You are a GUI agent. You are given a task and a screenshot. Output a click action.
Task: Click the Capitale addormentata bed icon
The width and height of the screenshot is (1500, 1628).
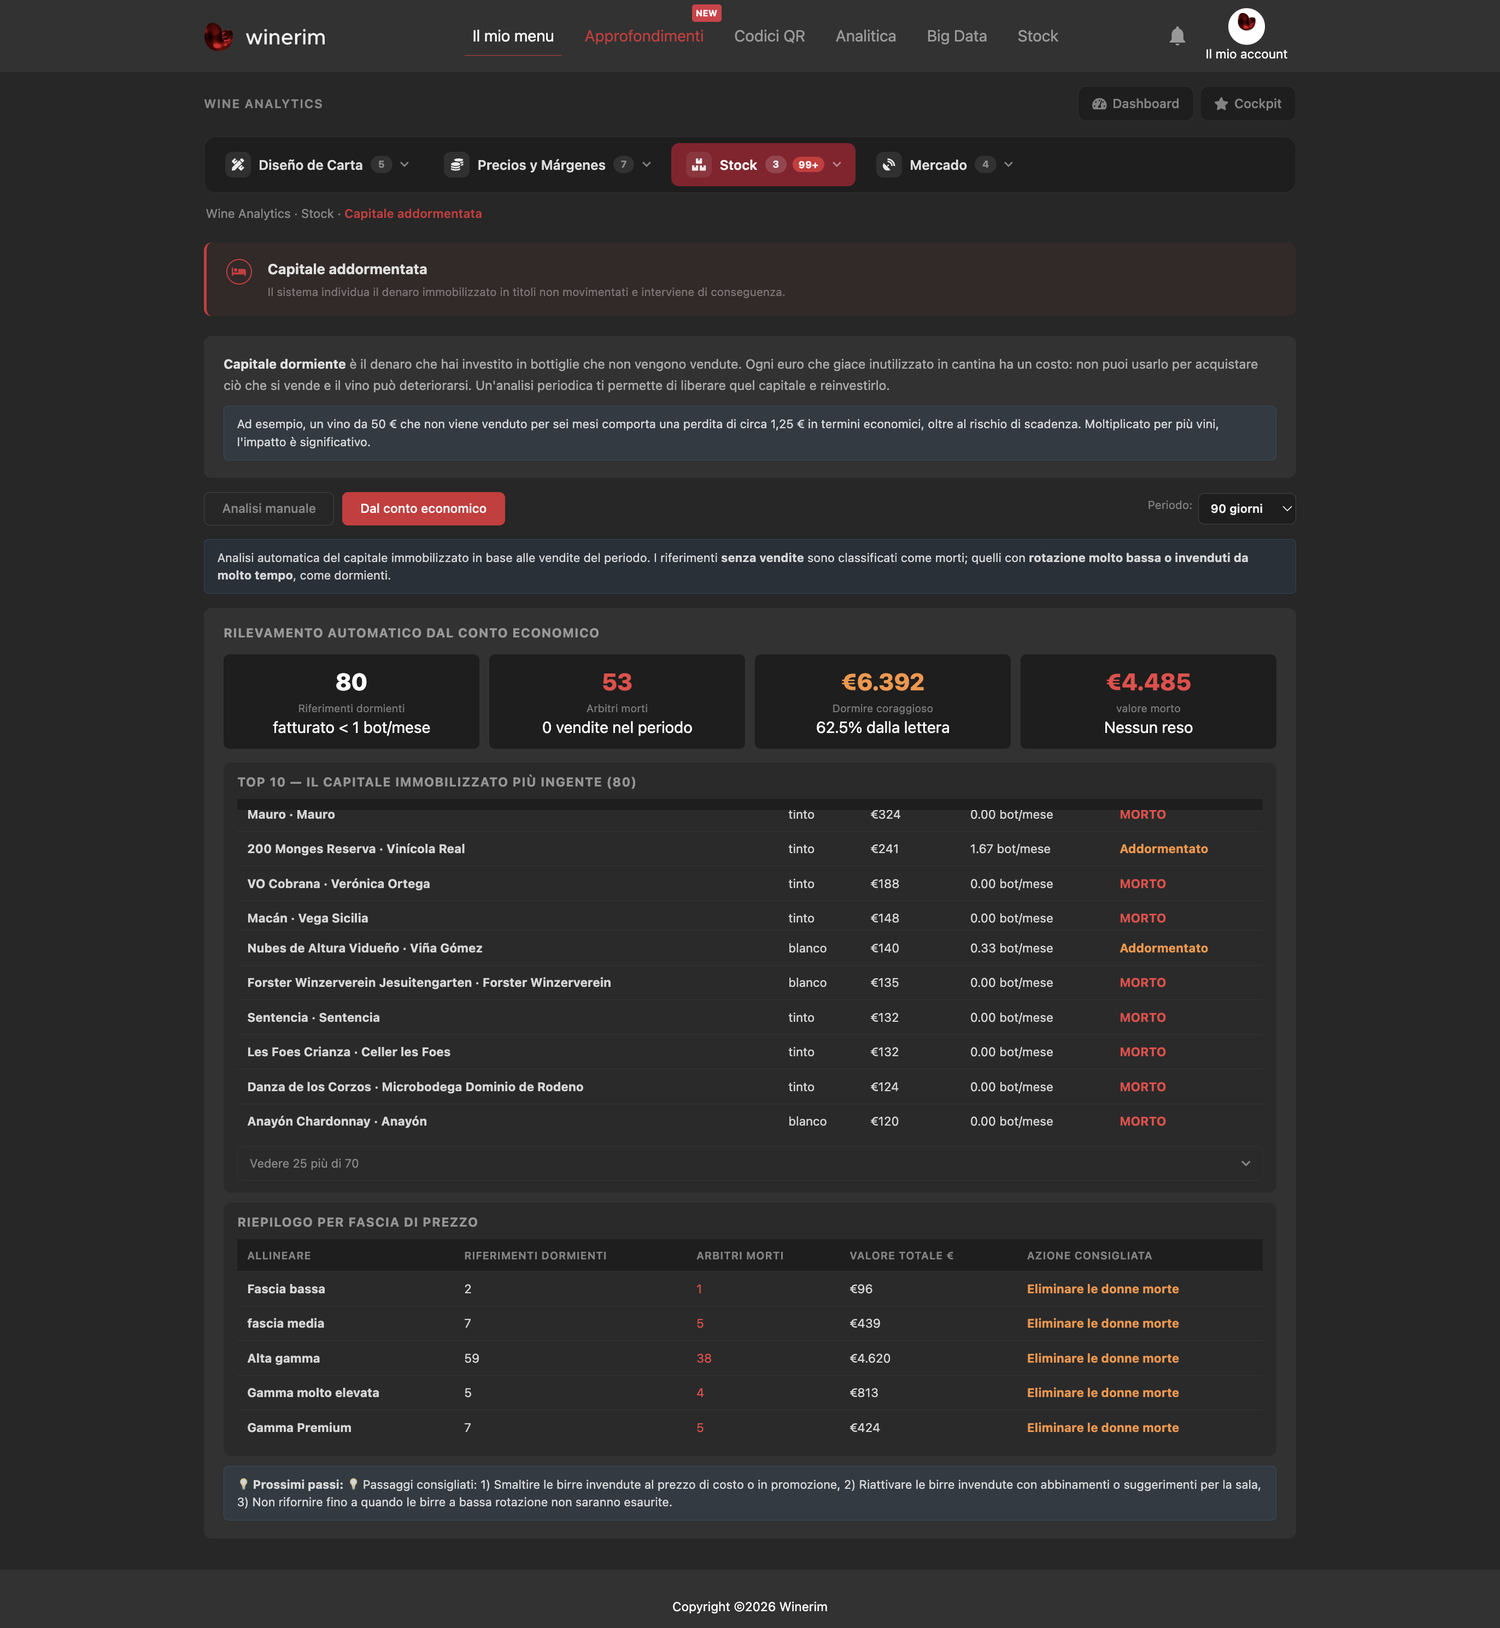click(239, 271)
